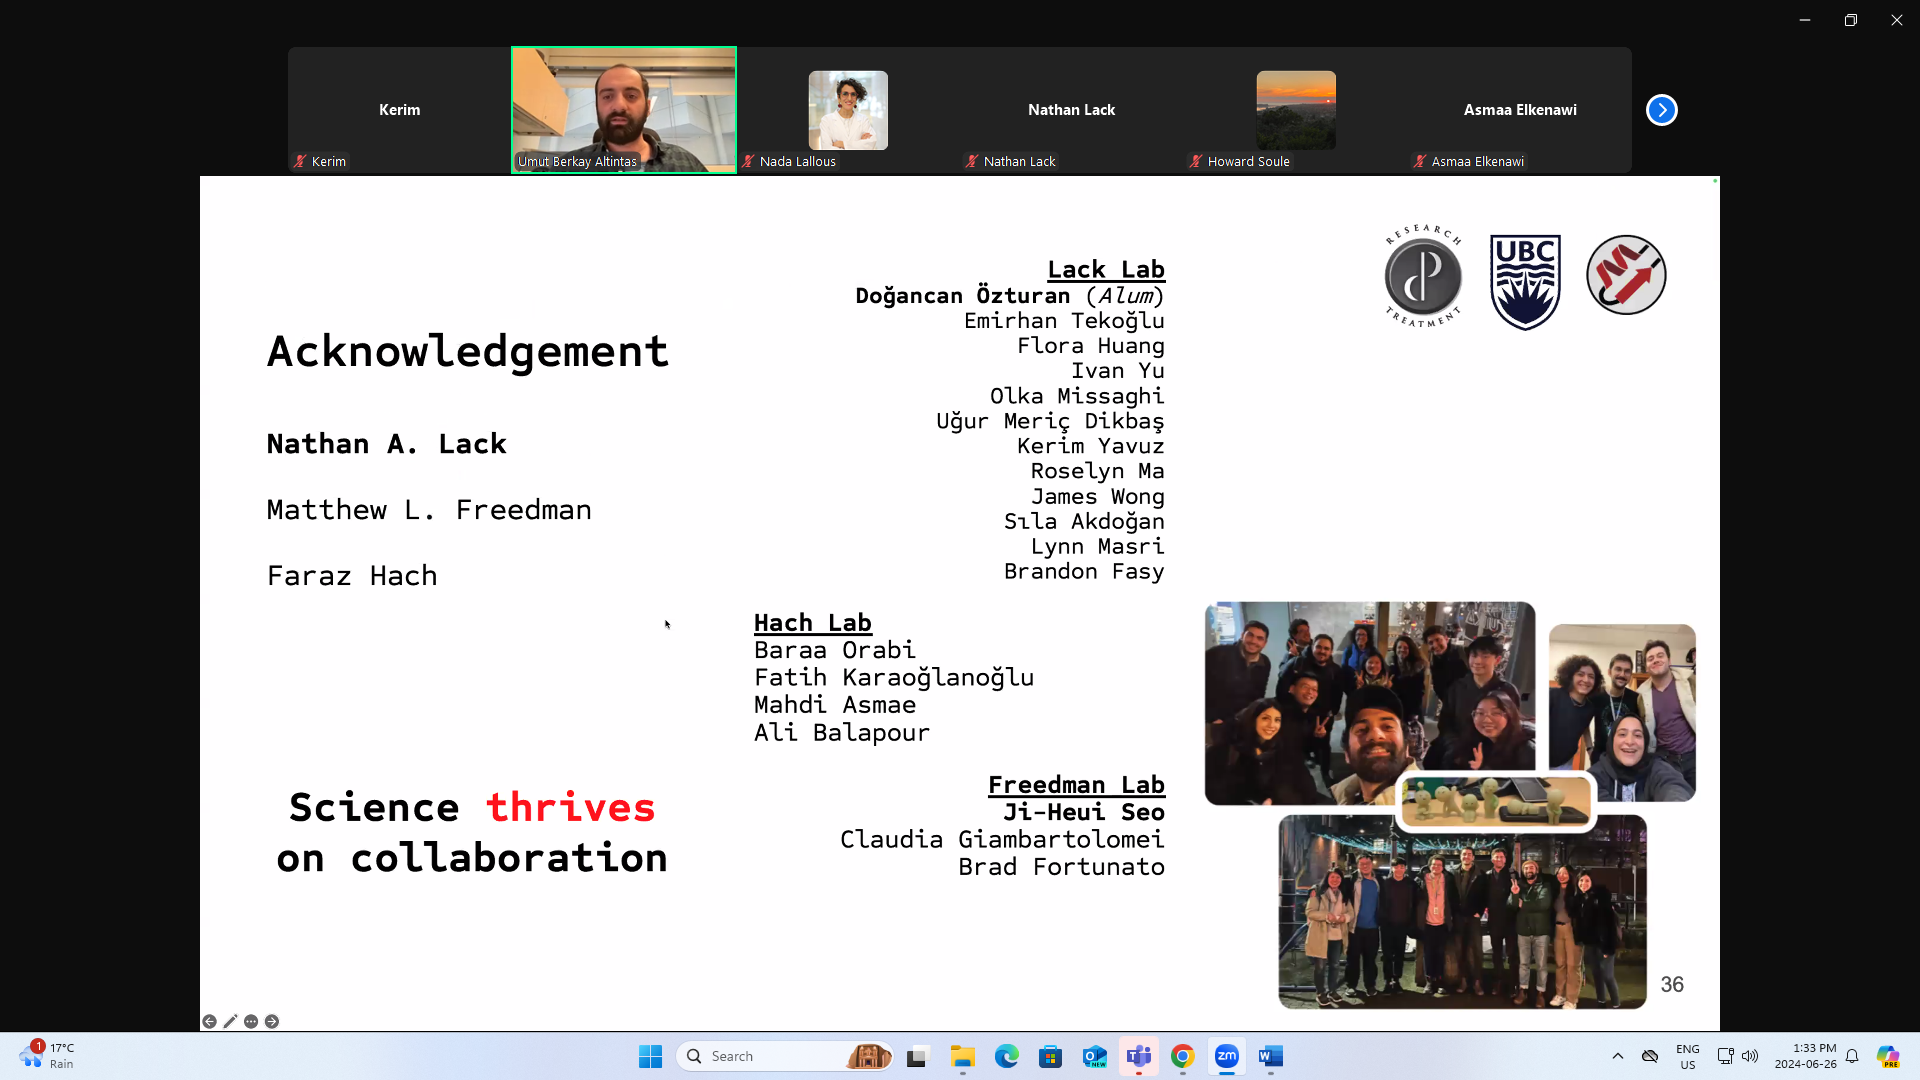Select Umut Berkay Altintas video tile
The height and width of the screenshot is (1080, 1920).
click(x=624, y=110)
